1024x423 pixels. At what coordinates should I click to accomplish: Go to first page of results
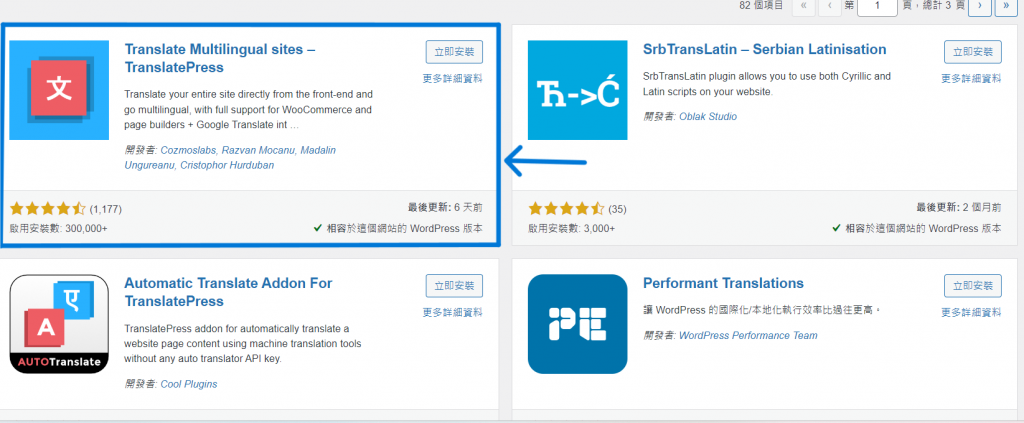[x=803, y=6]
